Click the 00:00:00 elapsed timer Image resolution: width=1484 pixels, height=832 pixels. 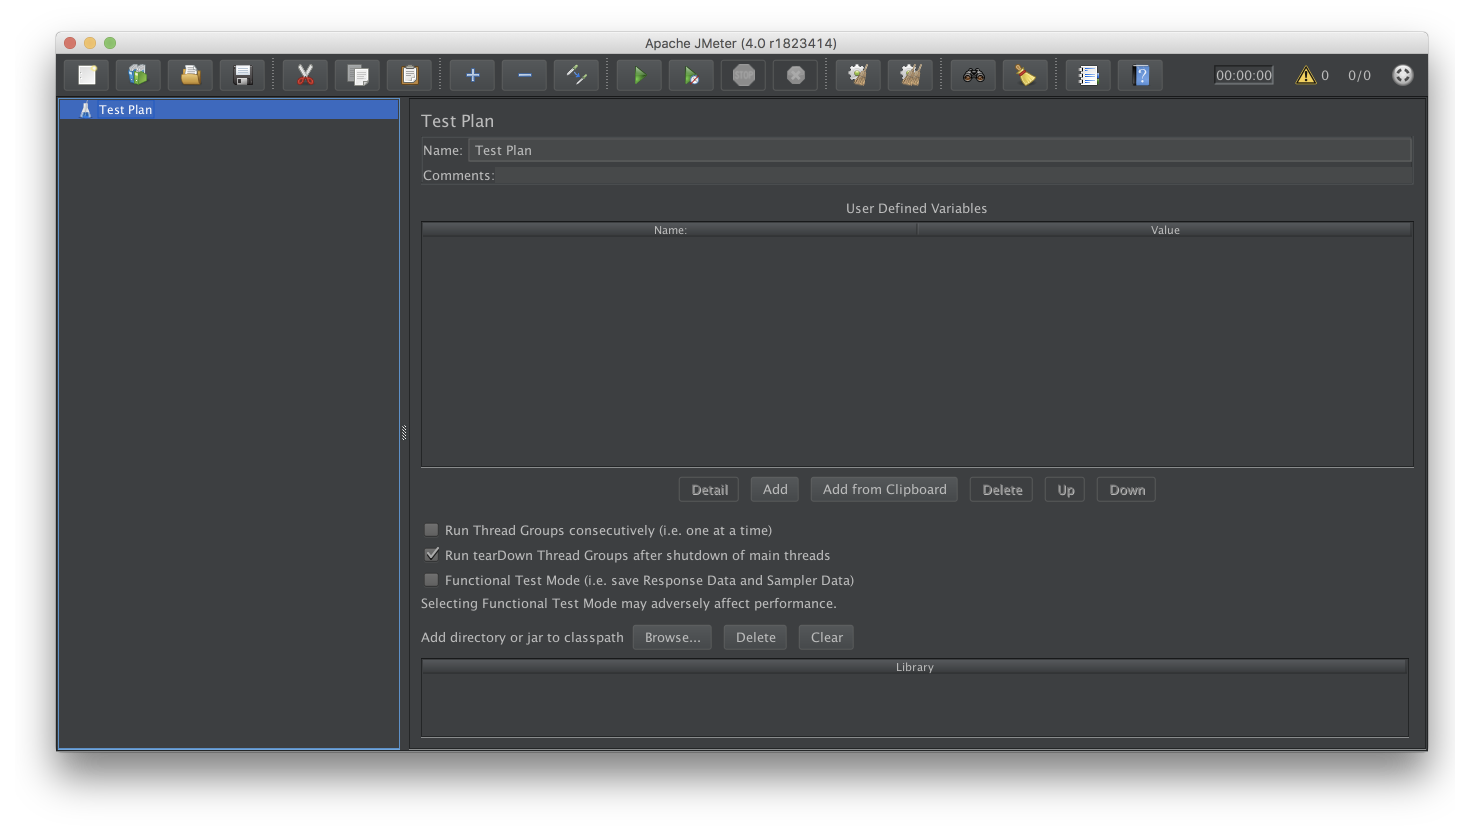(1244, 75)
